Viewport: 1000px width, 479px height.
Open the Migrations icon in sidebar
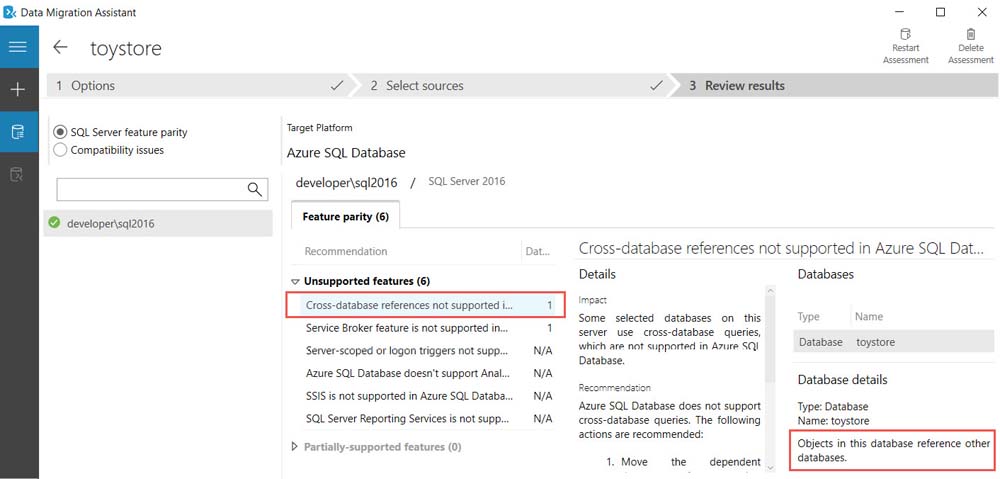pos(18,175)
